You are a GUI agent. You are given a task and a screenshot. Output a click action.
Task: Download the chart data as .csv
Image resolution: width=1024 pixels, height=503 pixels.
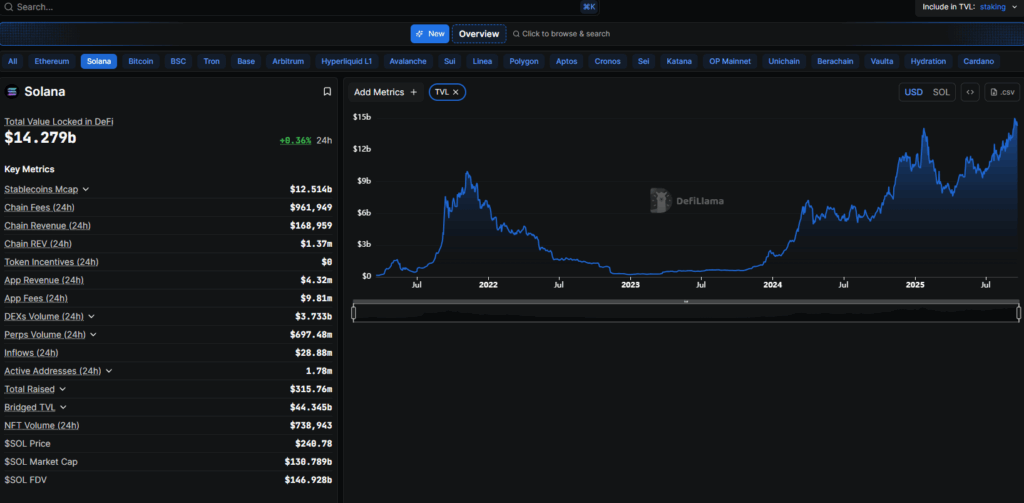tap(1002, 92)
